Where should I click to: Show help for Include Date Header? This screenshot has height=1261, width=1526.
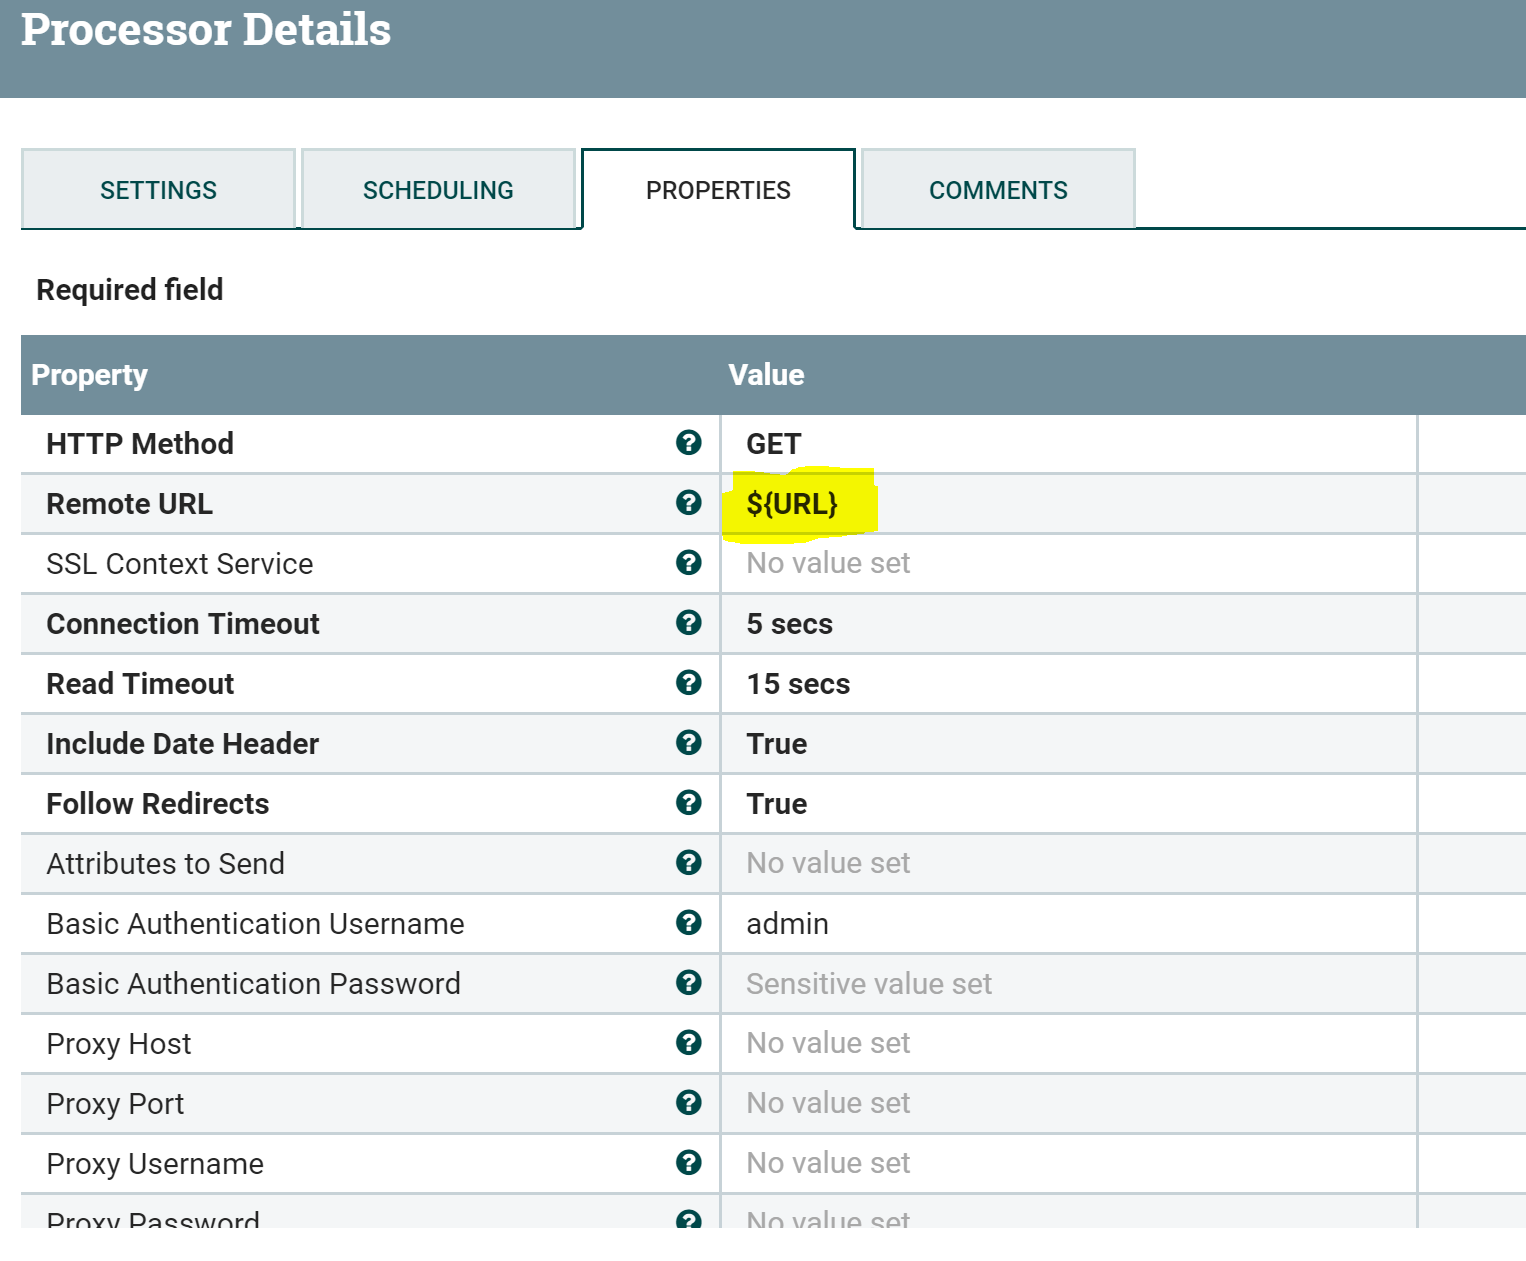click(688, 743)
